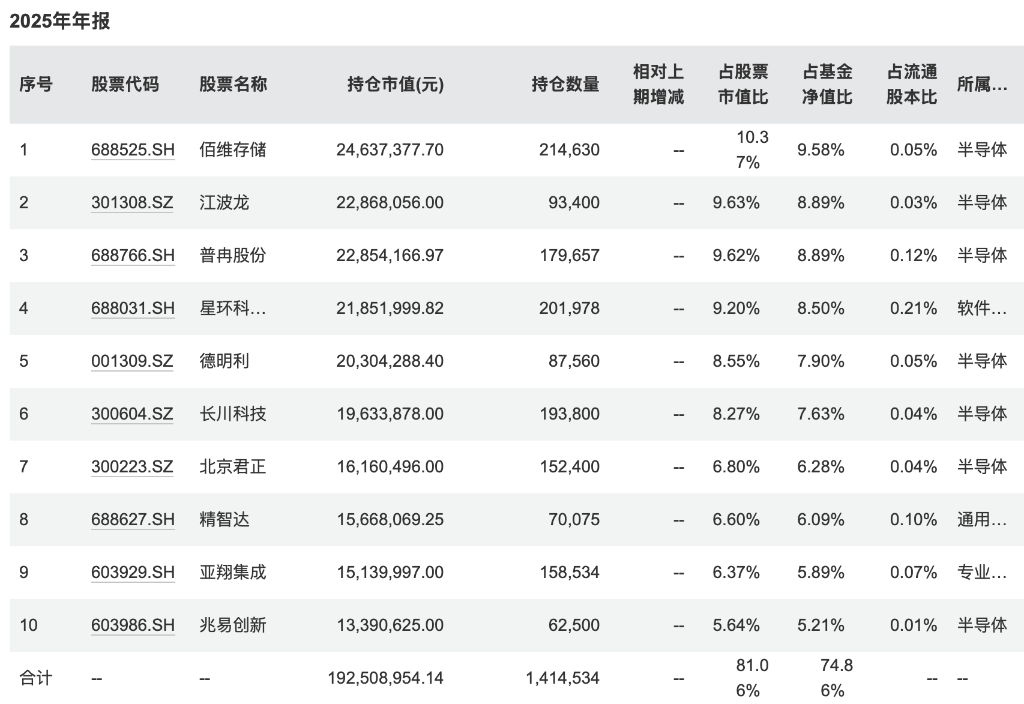This screenshot has width=1024, height=704.
Task: Click the truncated 所属 industry column header
Action: pos(982,85)
